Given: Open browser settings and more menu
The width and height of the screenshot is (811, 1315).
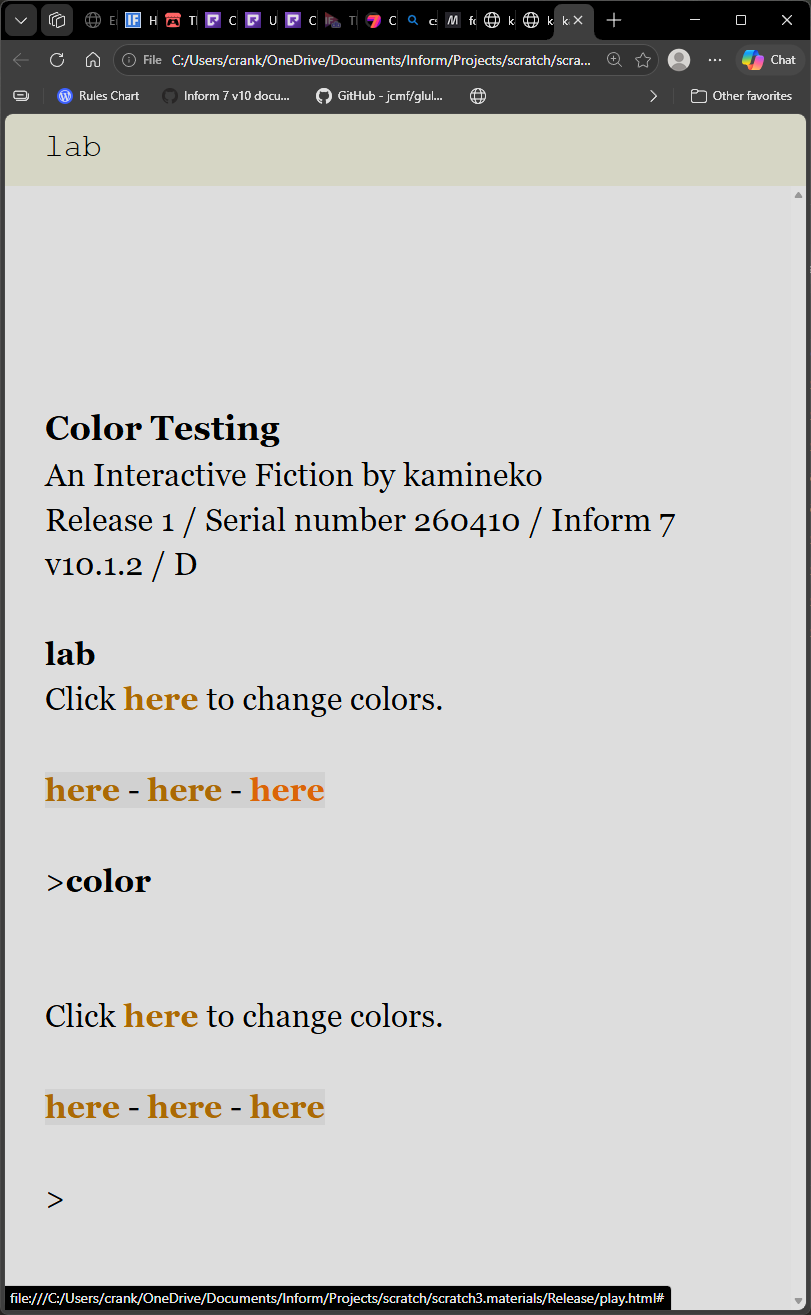Looking at the screenshot, I should pos(715,60).
